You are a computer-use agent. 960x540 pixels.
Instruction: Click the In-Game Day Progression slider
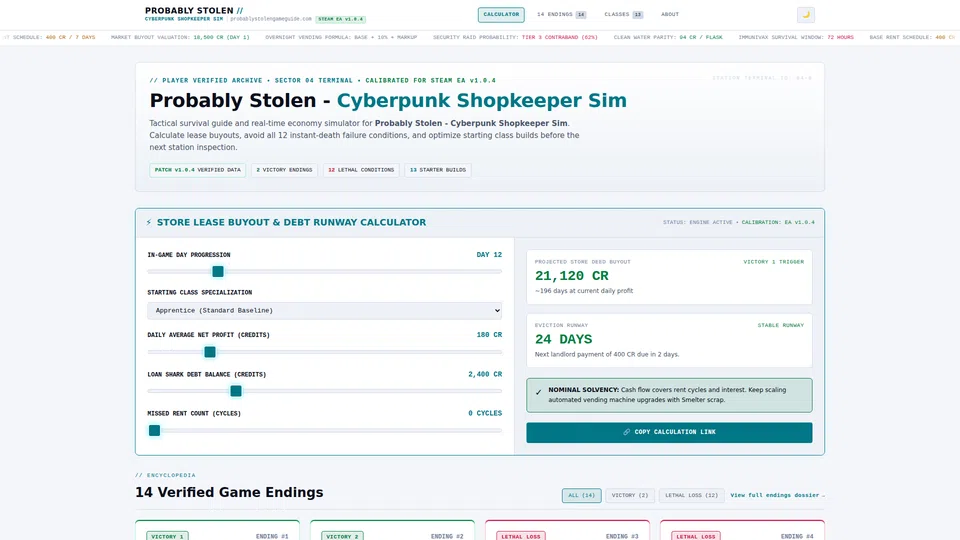(324, 271)
